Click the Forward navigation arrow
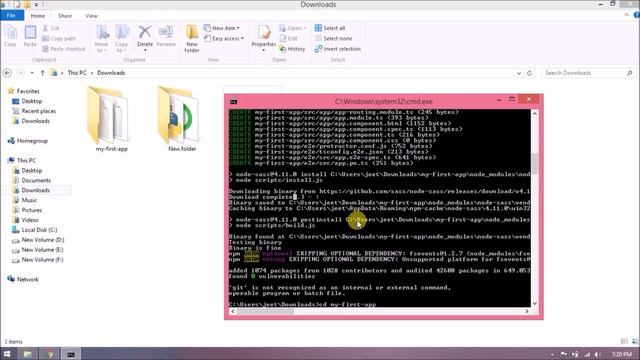This screenshot has height=360, width=640. coord(20,73)
